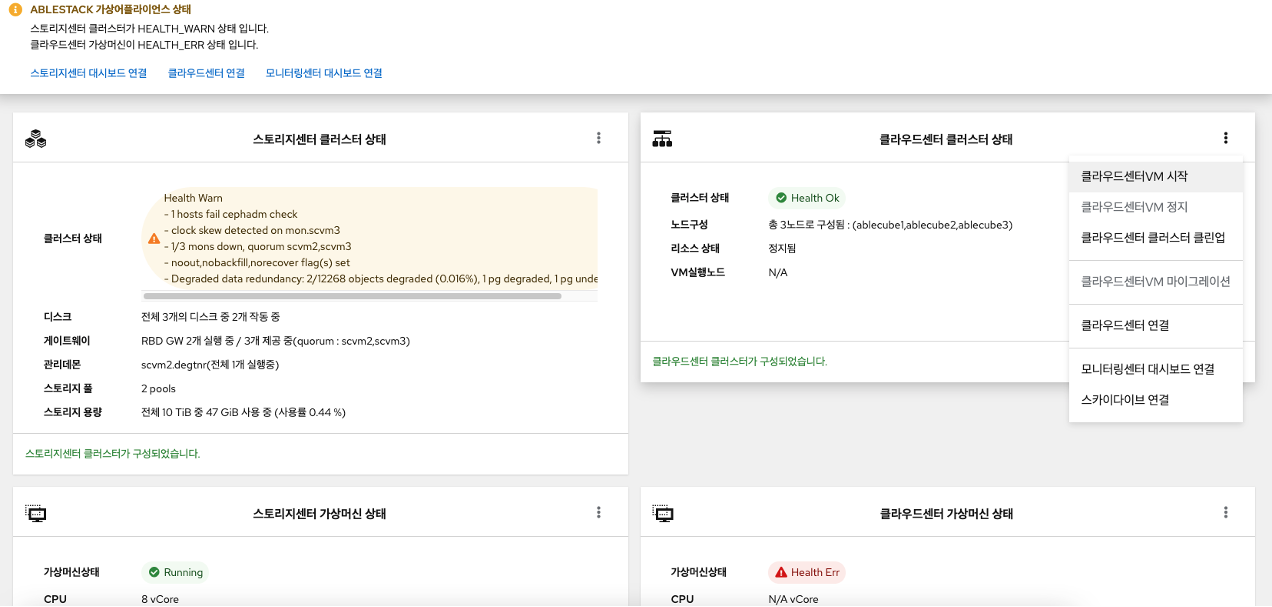The height and width of the screenshot is (607, 1272).
Task: Open the storage center cluster kebab menu
Action: pos(598,138)
